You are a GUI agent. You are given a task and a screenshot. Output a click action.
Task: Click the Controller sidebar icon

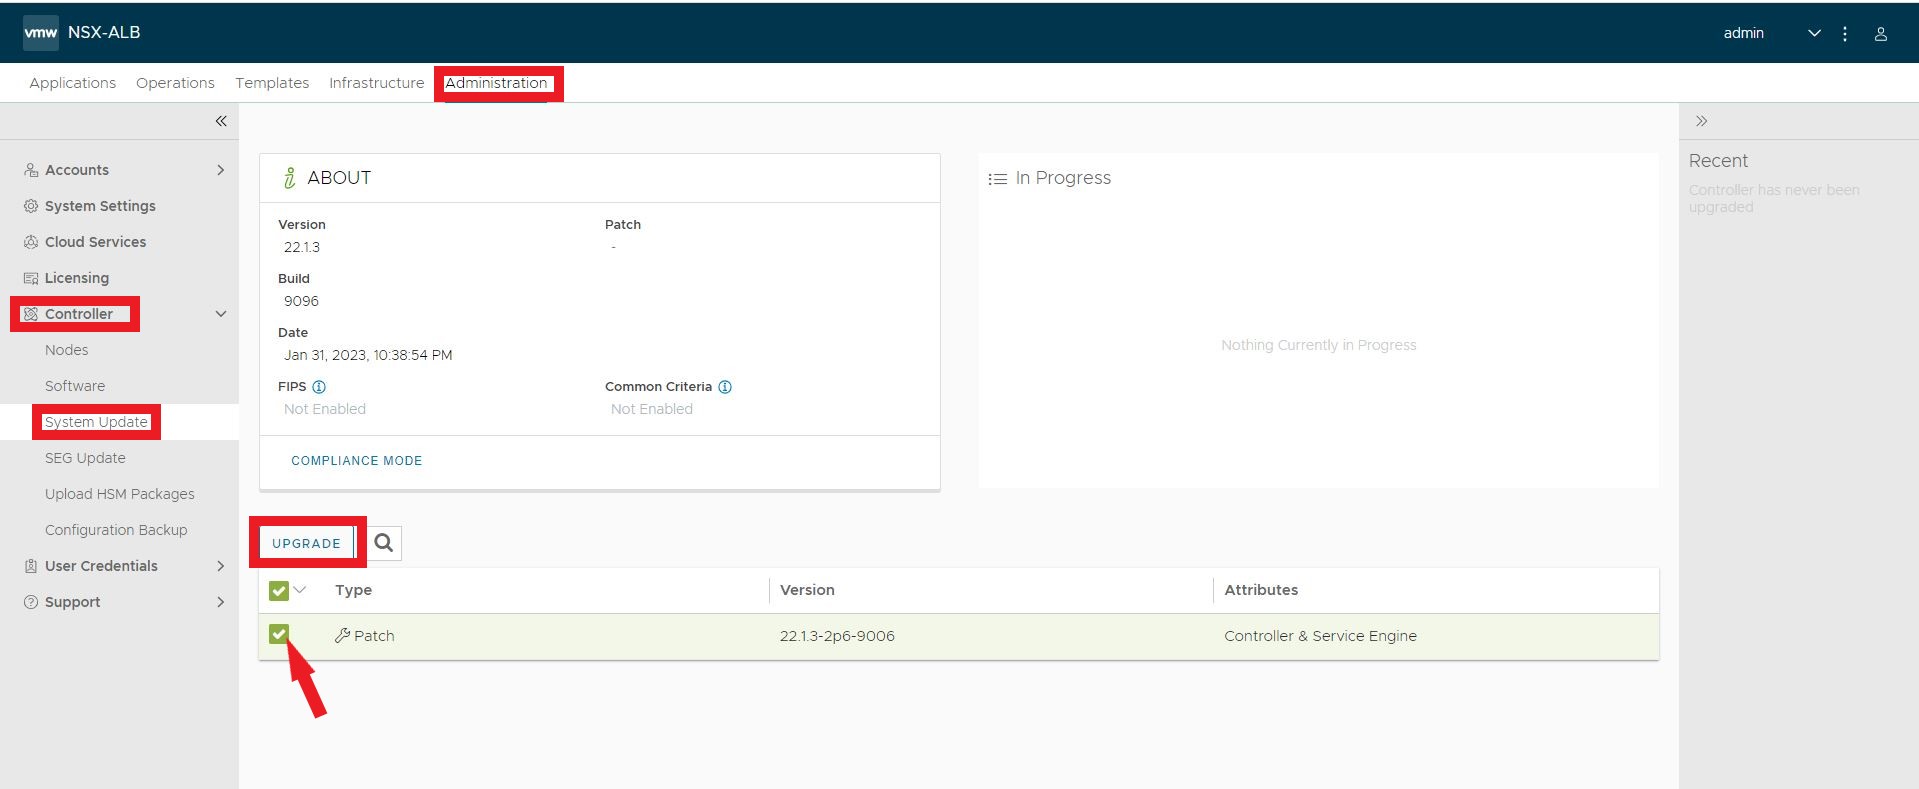click(x=31, y=314)
